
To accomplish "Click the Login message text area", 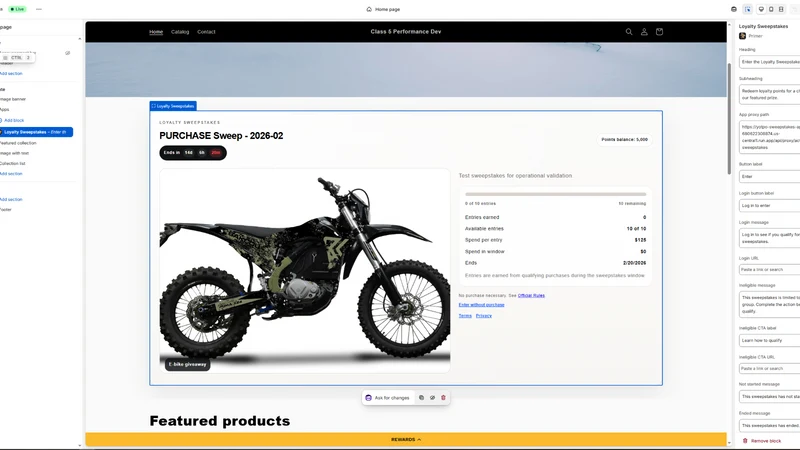I will pos(769,238).
